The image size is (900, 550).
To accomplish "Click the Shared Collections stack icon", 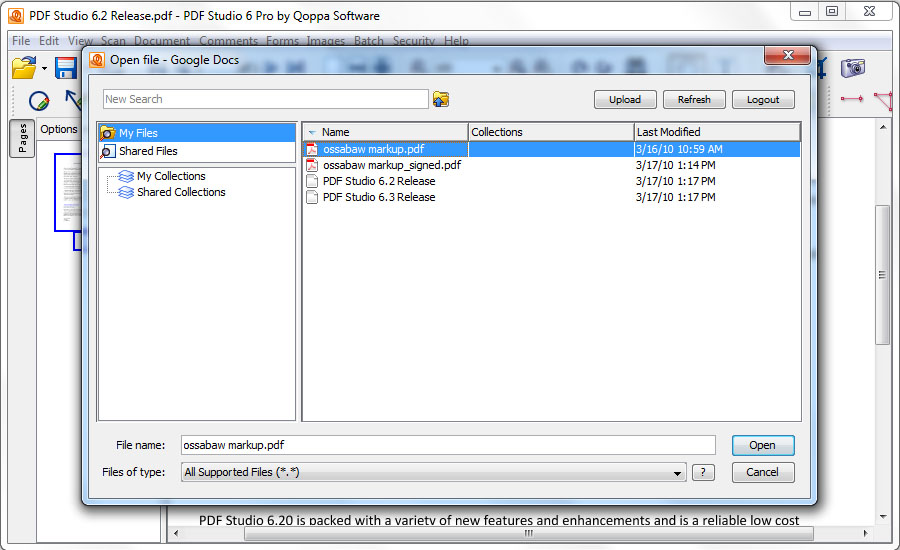I will click(x=126, y=192).
